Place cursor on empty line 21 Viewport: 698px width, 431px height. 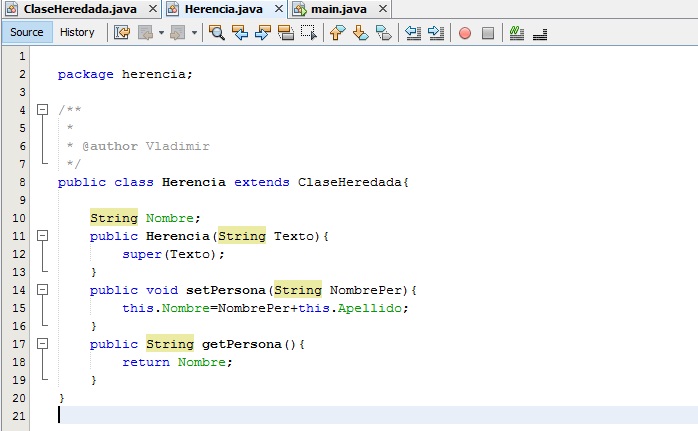(377, 415)
